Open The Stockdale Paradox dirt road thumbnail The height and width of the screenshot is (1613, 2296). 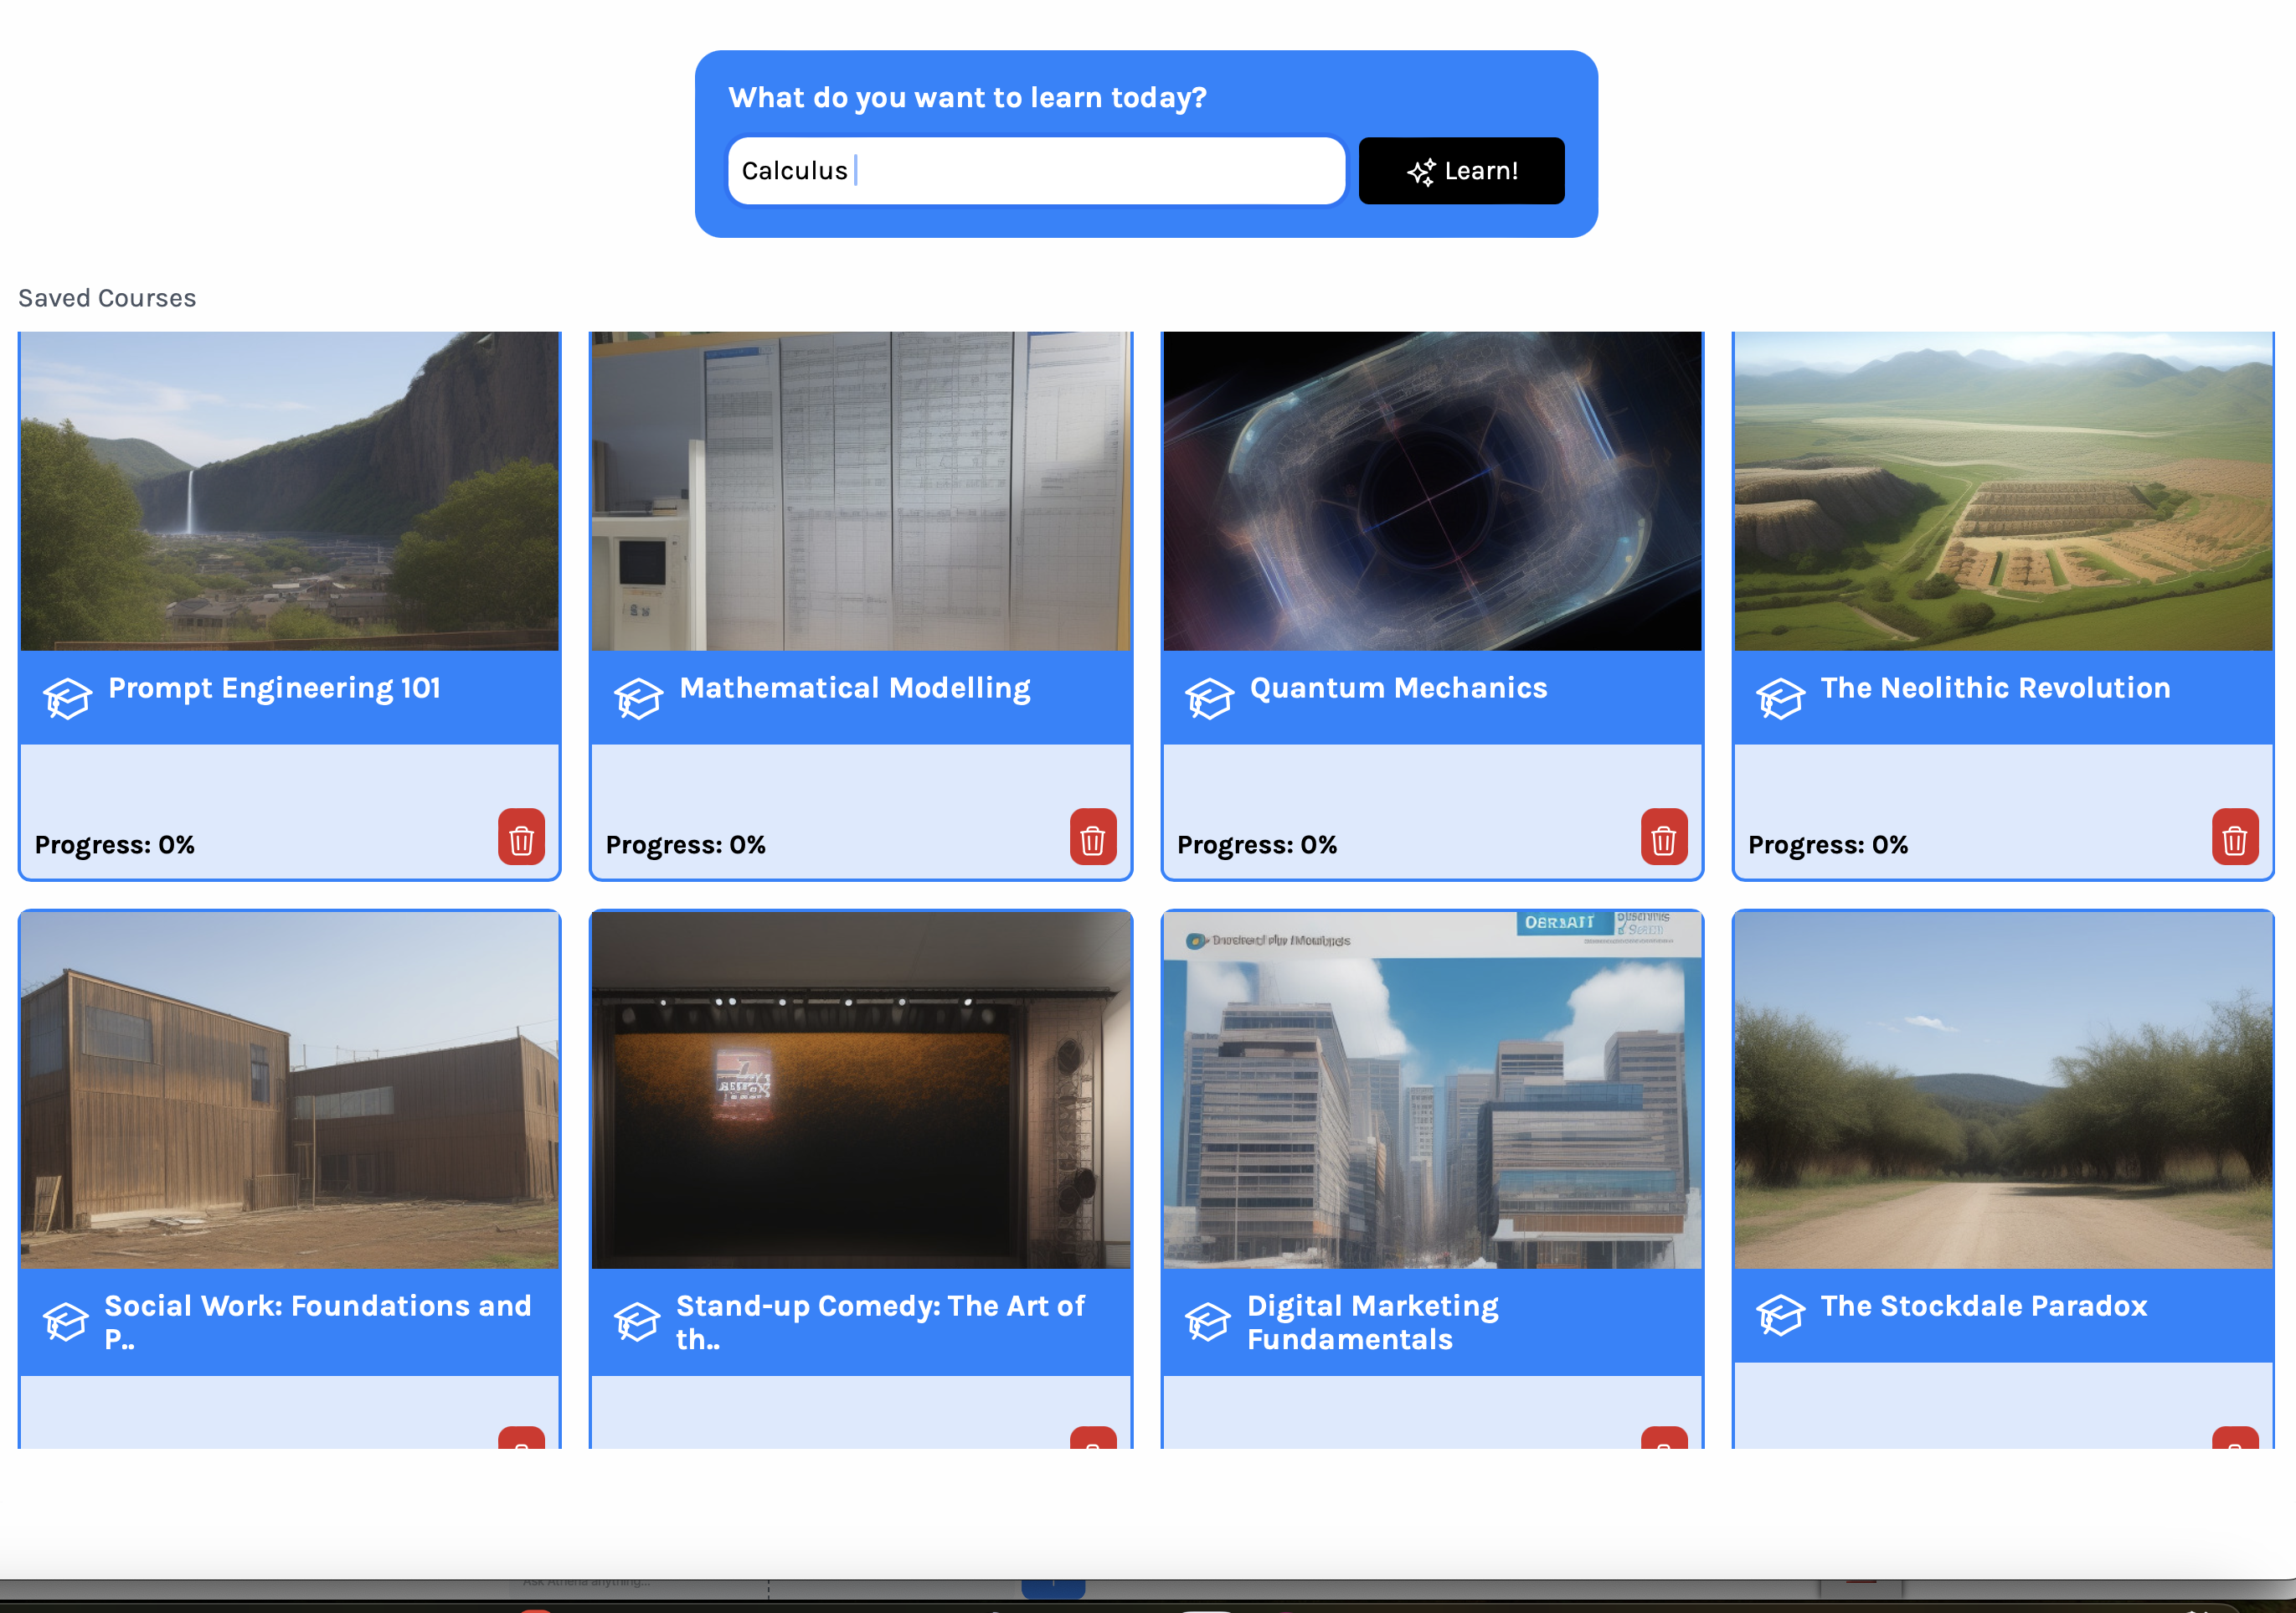pos(2003,1090)
